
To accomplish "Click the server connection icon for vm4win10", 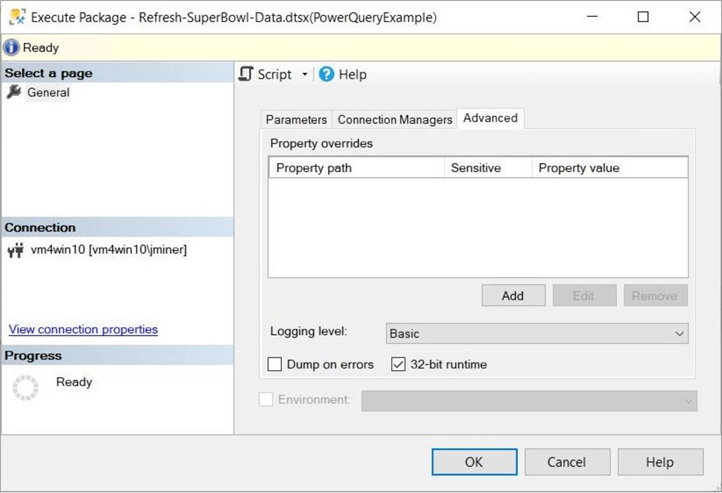I will point(15,250).
